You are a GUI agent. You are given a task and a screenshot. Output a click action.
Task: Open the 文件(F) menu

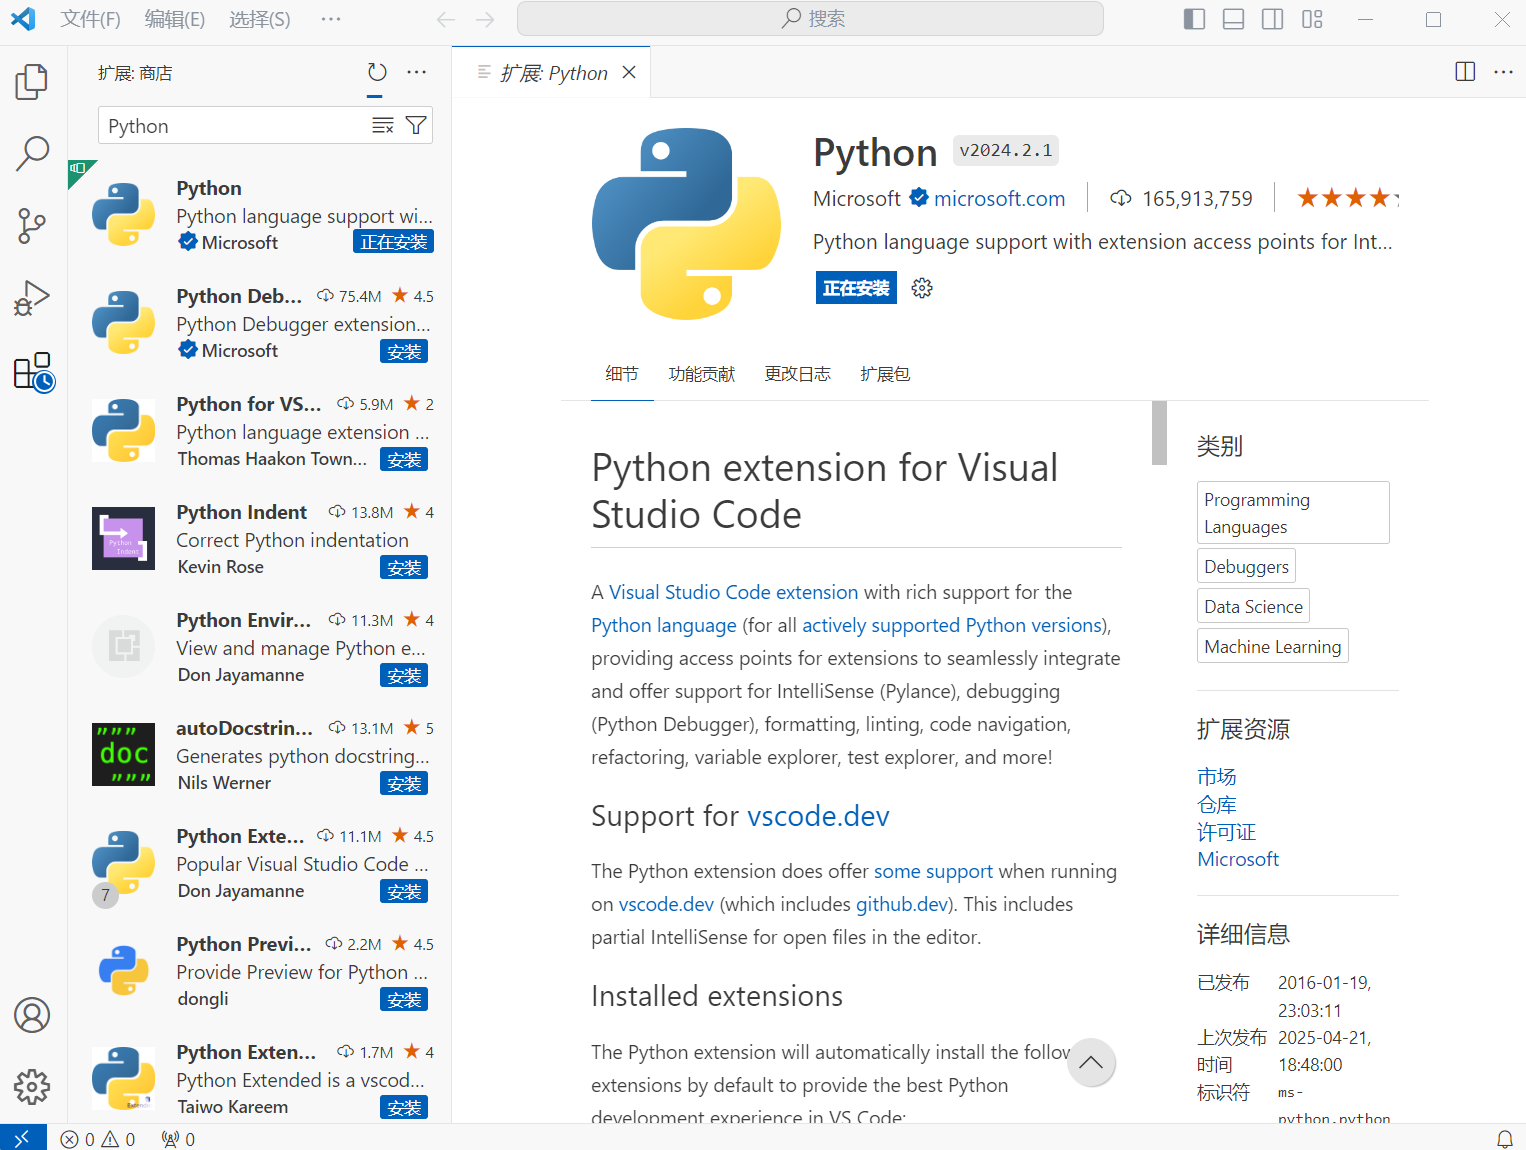pyautogui.click(x=90, y=19)
